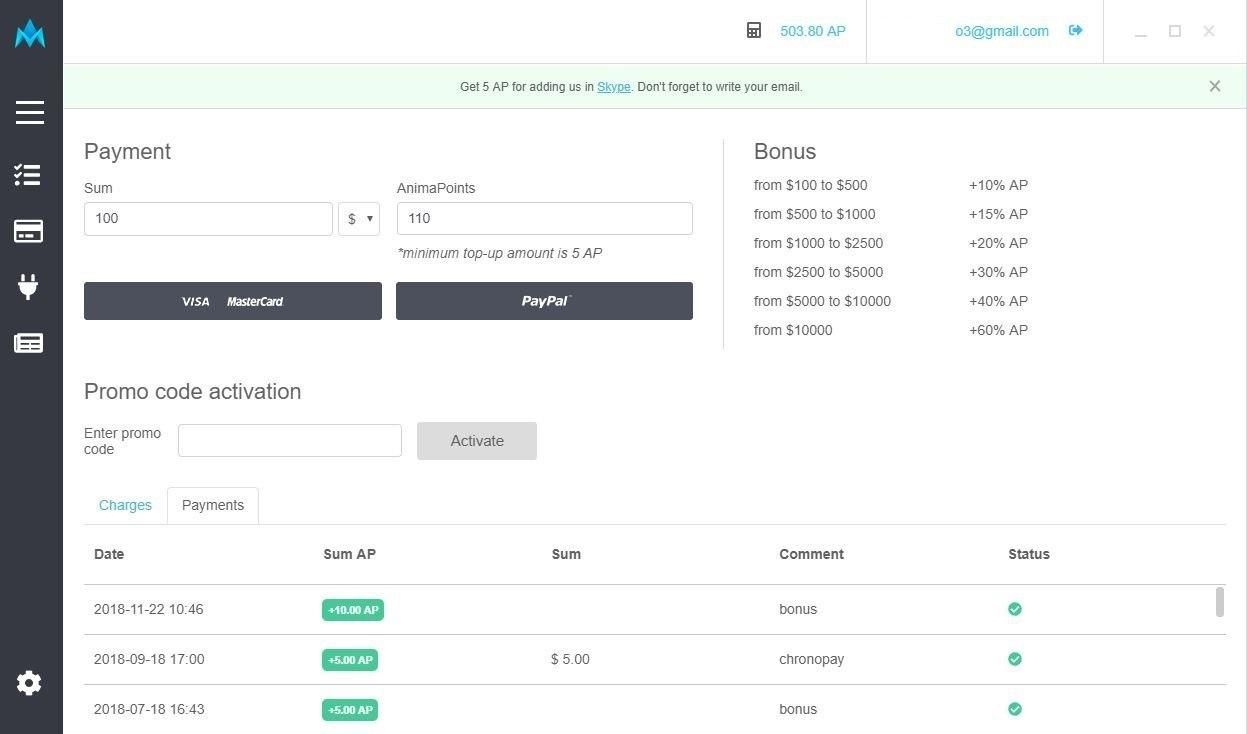Focus the promo code text field
The width and height of the screenshot is (1247, 734).
click(x=290, y=441)
